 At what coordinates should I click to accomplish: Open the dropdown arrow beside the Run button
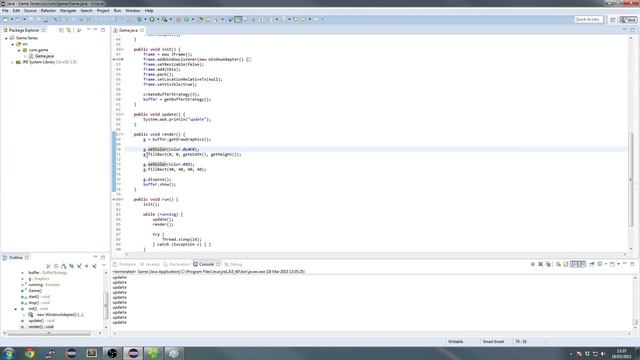[x=158, y=20]
